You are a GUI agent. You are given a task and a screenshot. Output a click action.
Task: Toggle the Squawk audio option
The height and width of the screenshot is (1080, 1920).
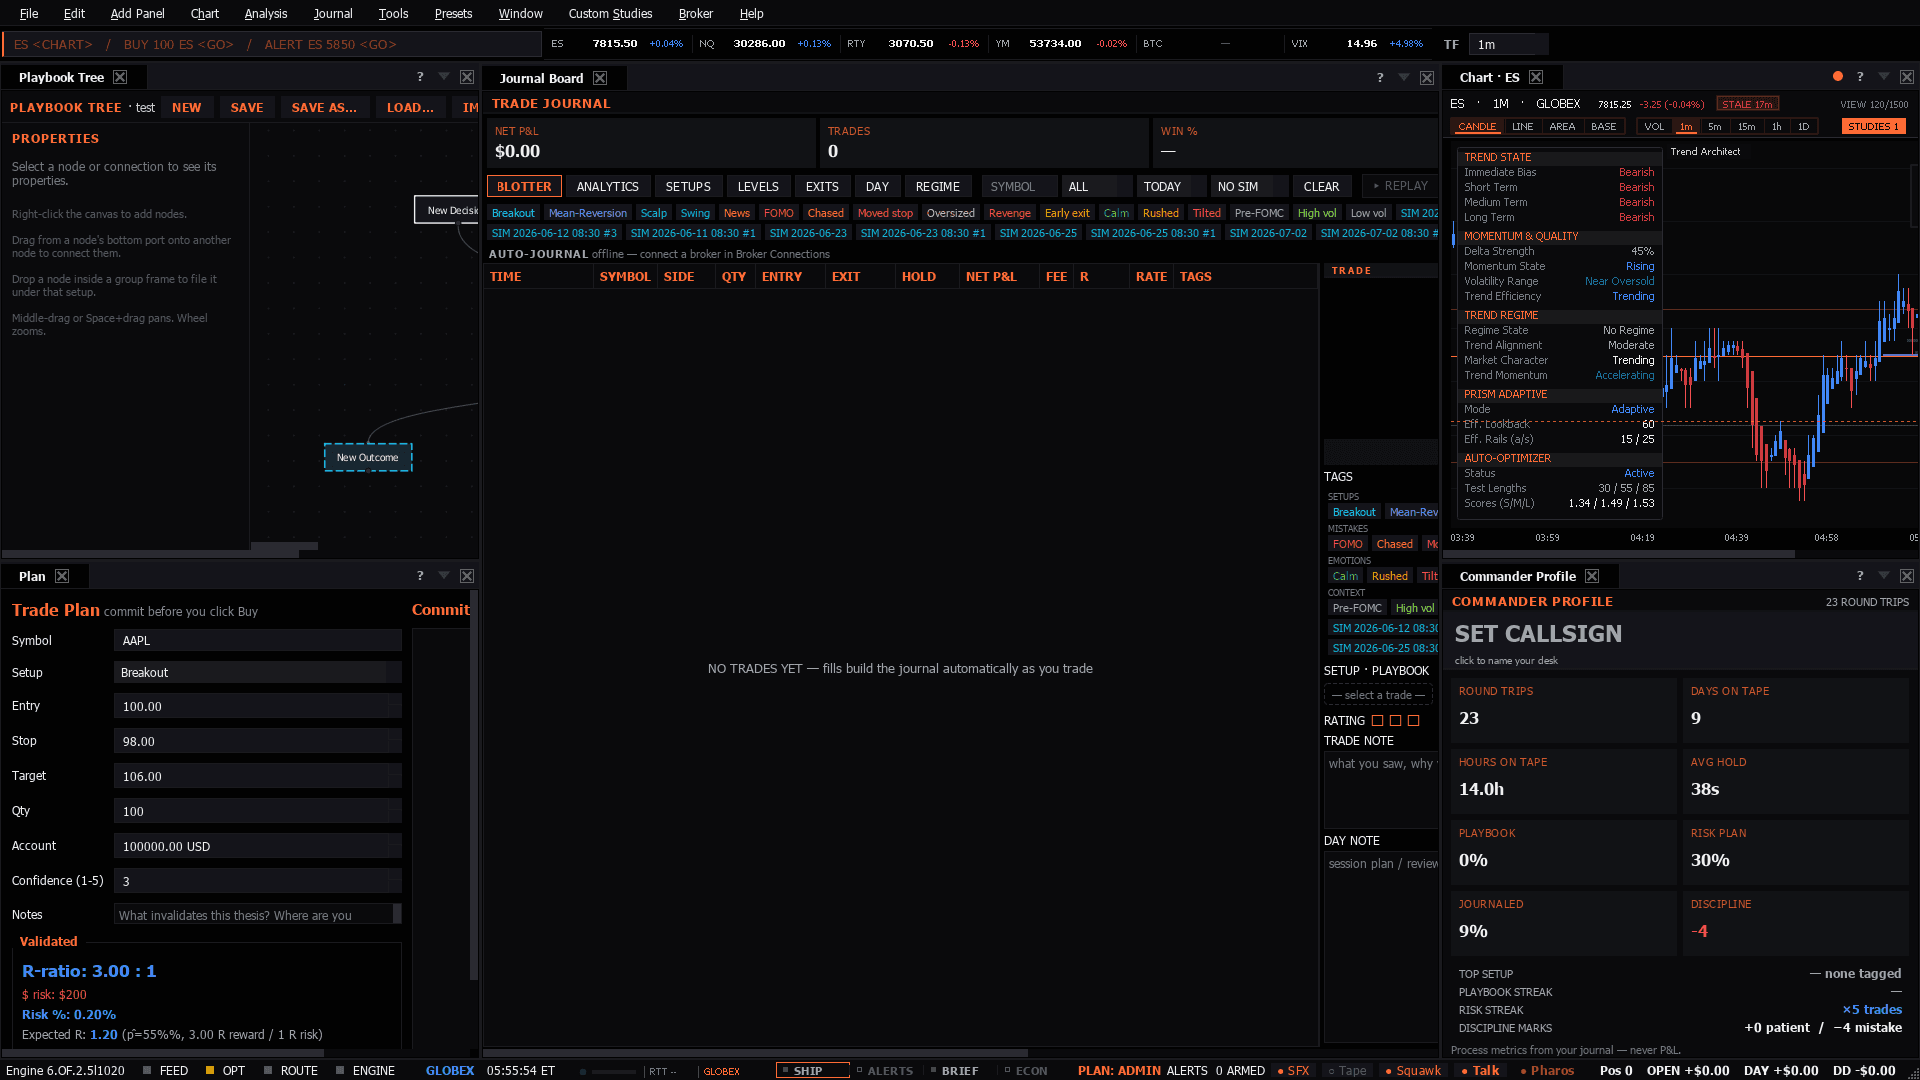1412,1070
